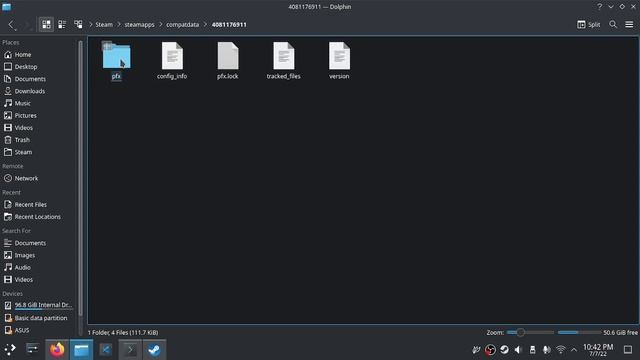The width and height of the screenshot is (640, 360).
Task: Navigate to compatdata in breadcrumb path
Action: point(182,24)
